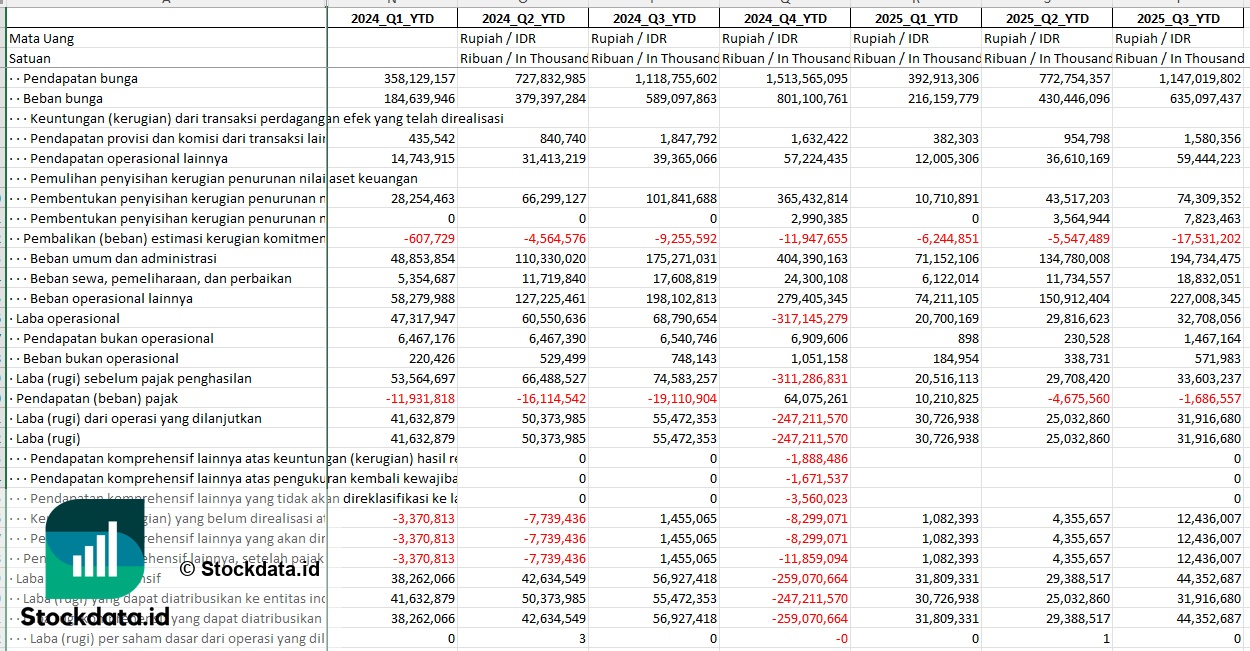Select negative cell value -317,145,279

click(808, 318)
